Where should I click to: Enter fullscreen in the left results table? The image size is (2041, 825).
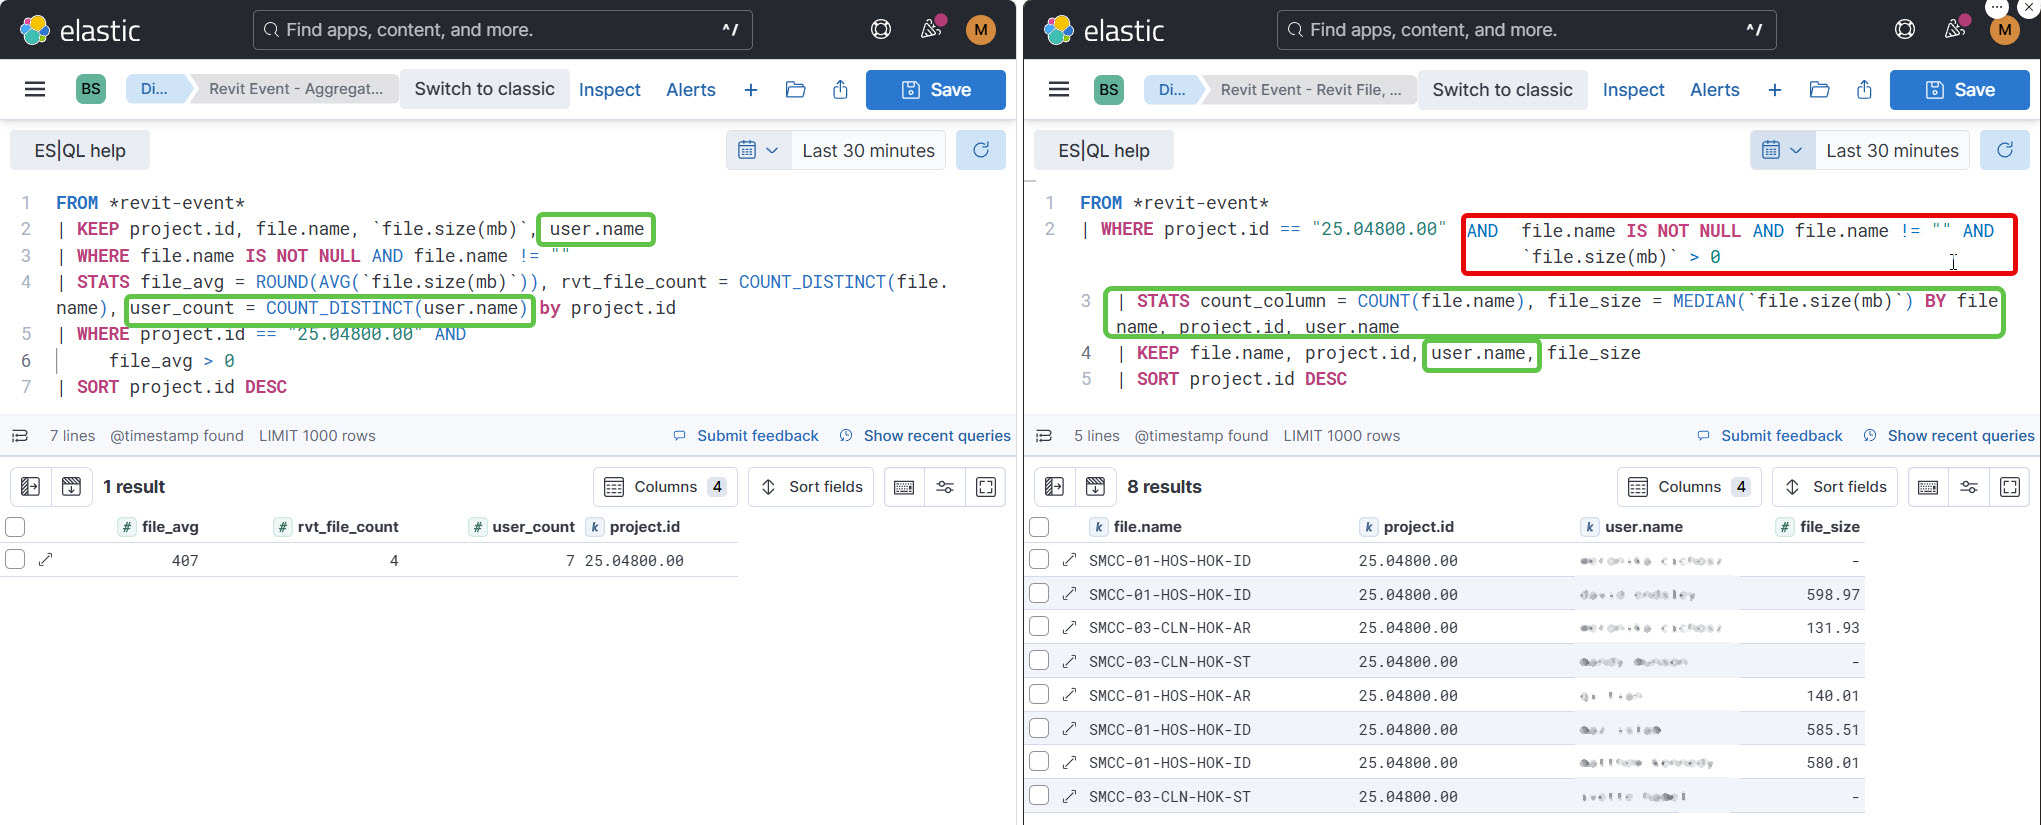click(x=986, y=487)
